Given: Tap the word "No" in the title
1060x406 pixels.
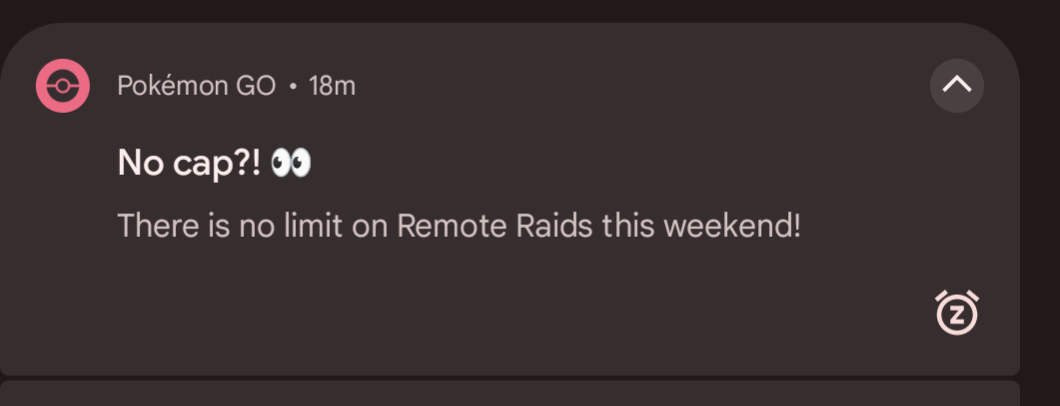Looking at the screenshot, I should tap(140, 162).
